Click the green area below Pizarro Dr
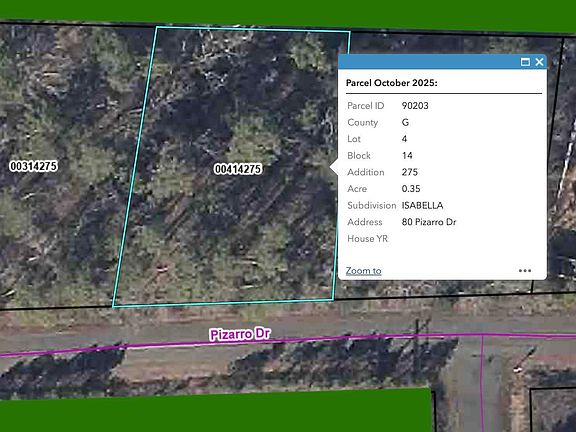 pos(217,411)
